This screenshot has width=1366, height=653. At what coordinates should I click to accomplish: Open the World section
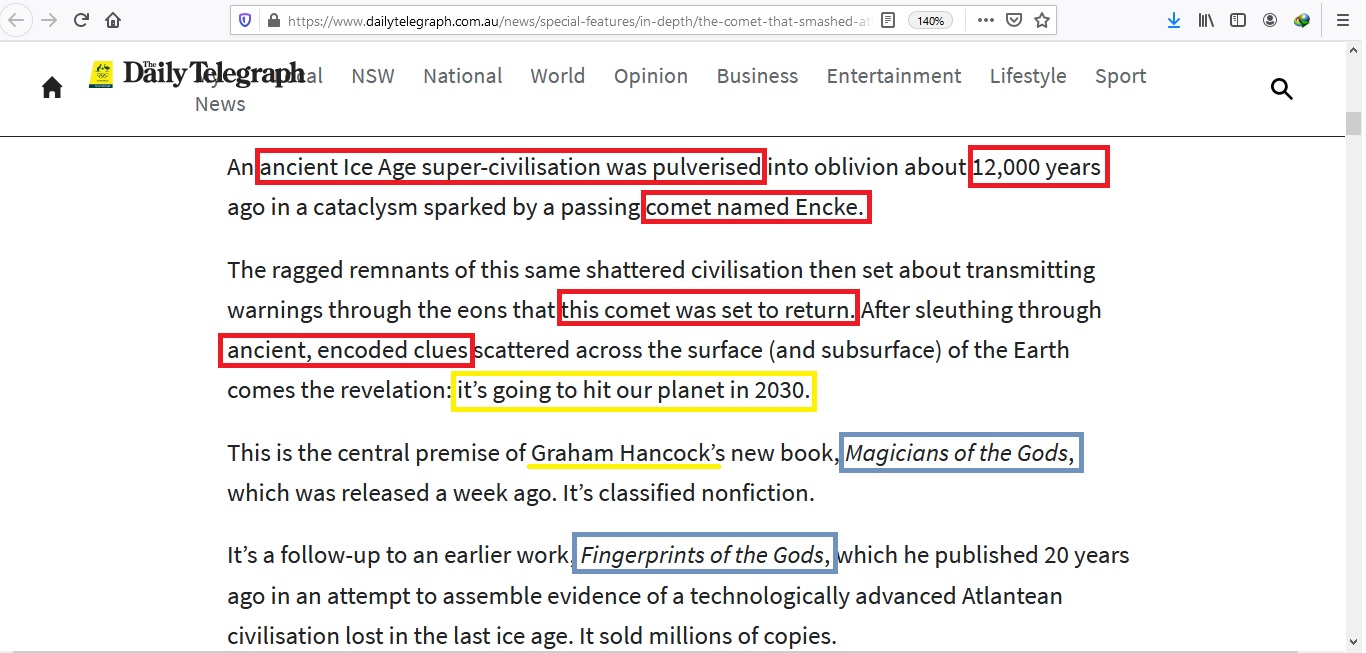point(558,76)
